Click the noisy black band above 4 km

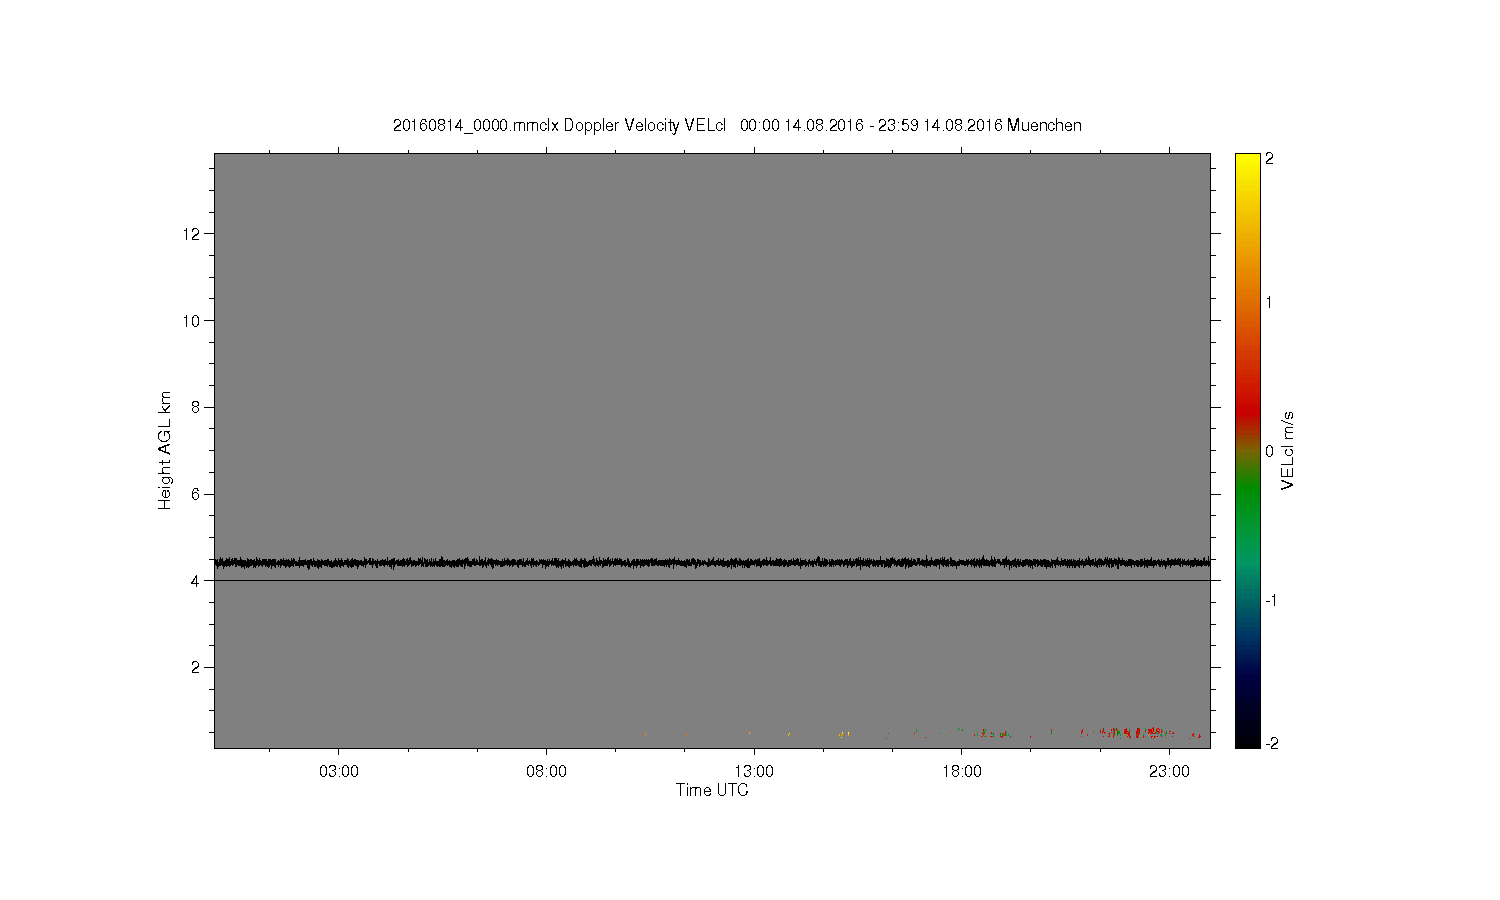pyautogui.click(x=712, y=563)
